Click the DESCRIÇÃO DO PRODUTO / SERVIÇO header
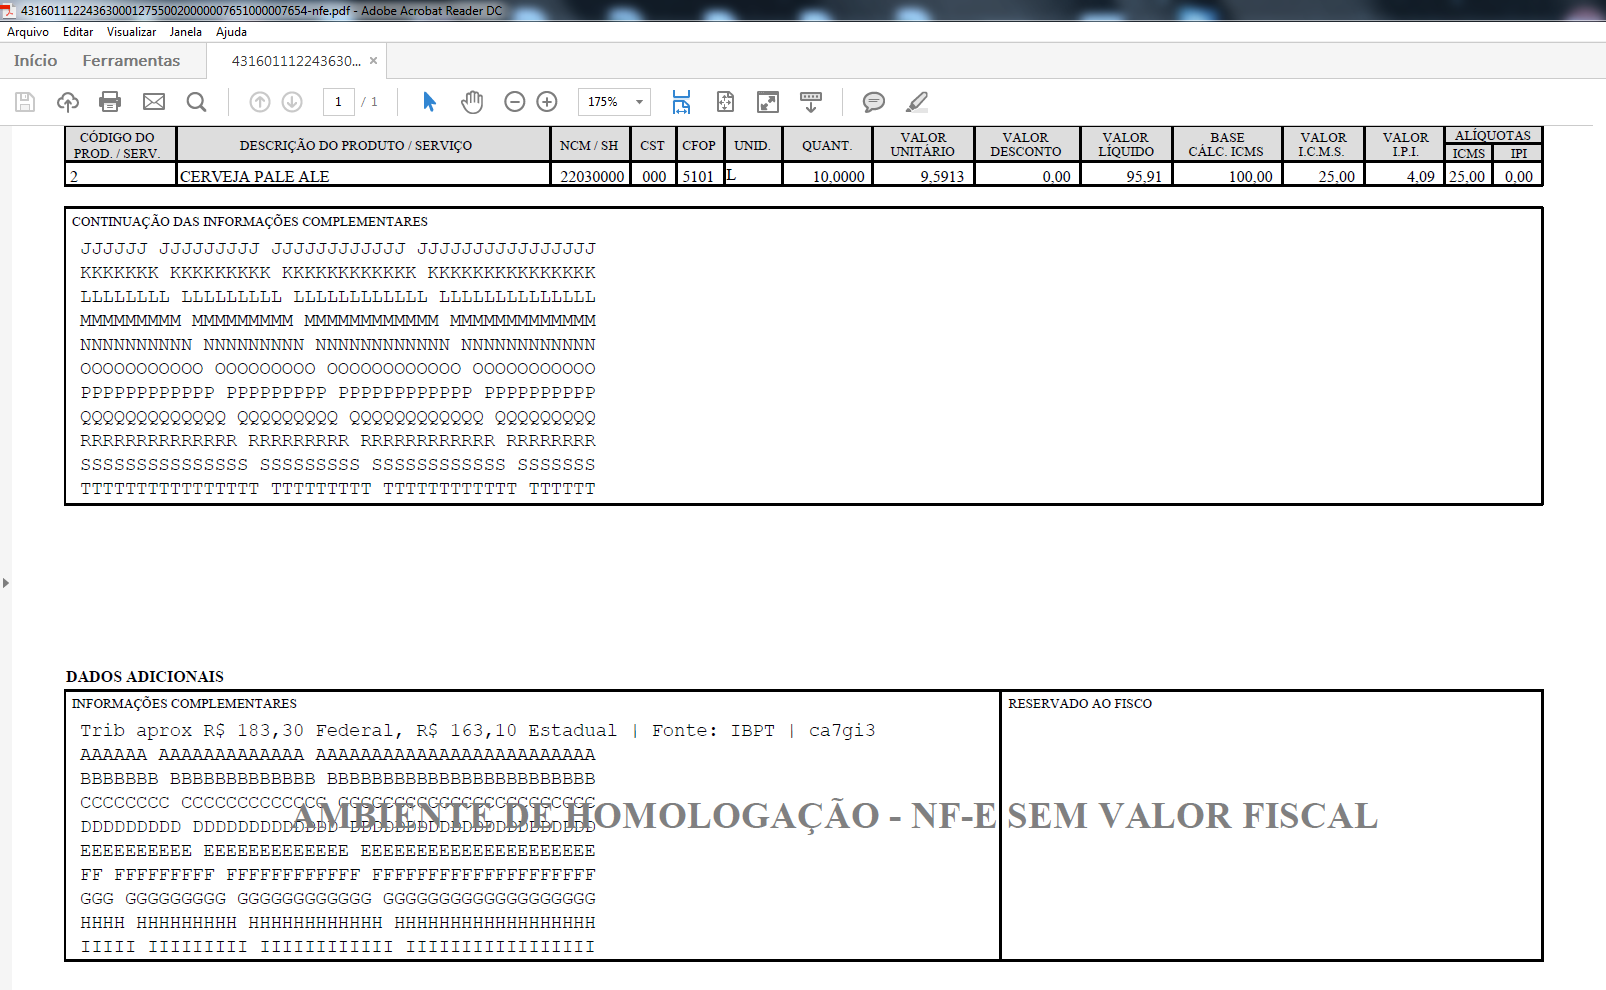The width and height of the screenshot is (1606, 990). tap(356, 146)
